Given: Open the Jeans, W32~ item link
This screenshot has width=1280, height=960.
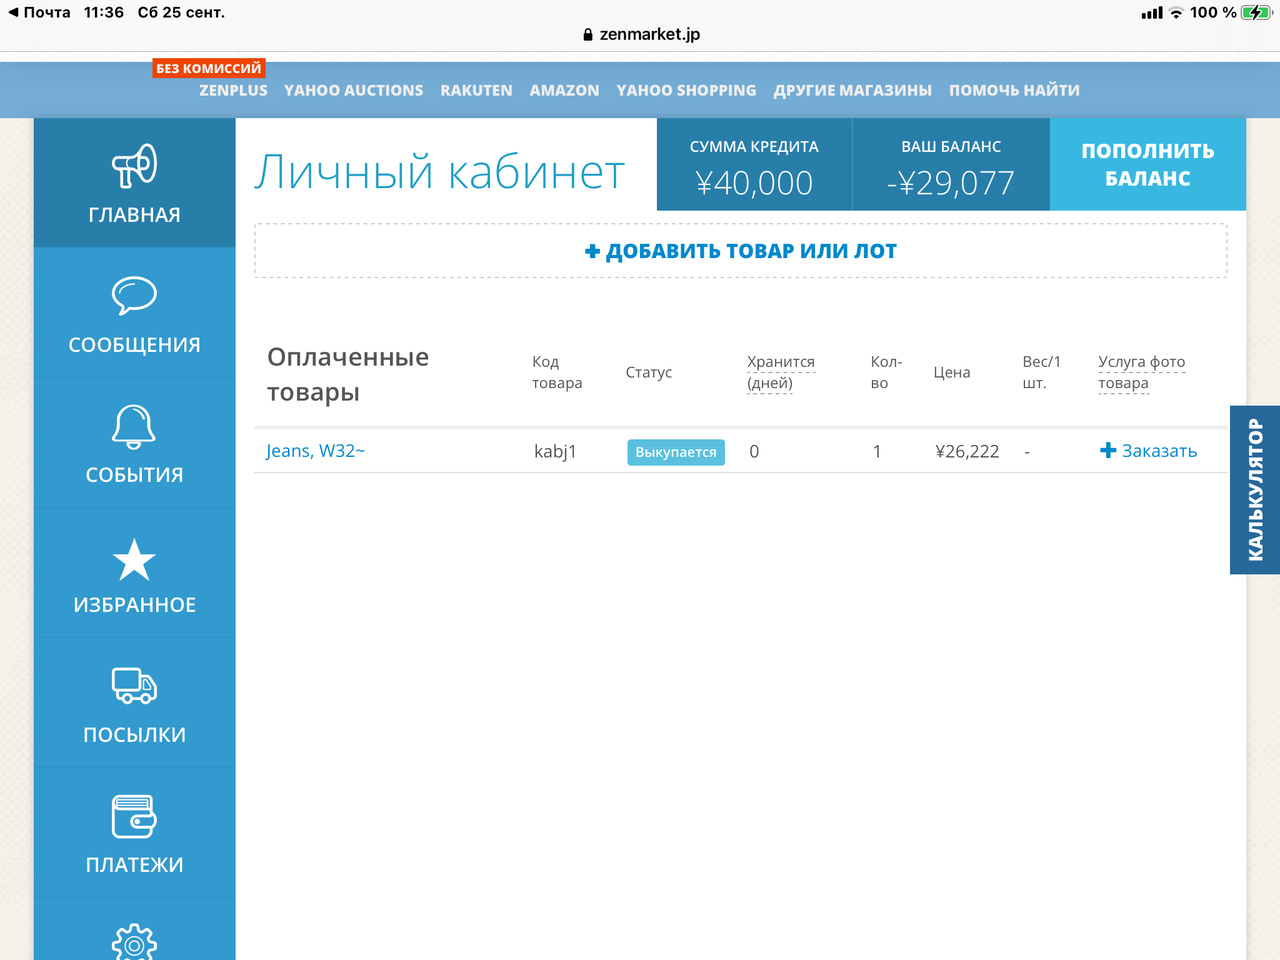Looking at the screenshot, I should [315, 451].
